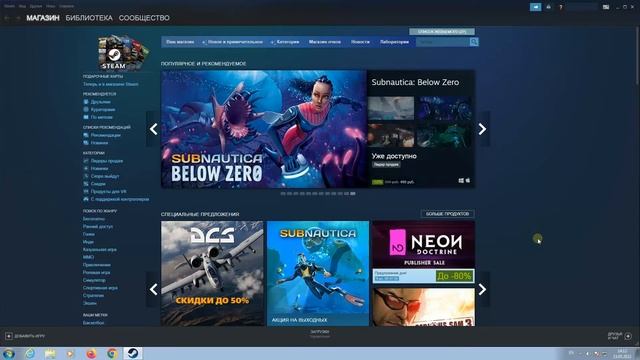
Task: Open Windows Start button on taskbar
Action: [9, 353]
